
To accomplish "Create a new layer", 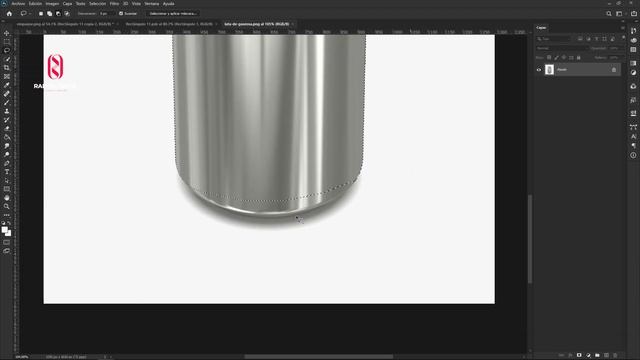I will click(606, 356).
